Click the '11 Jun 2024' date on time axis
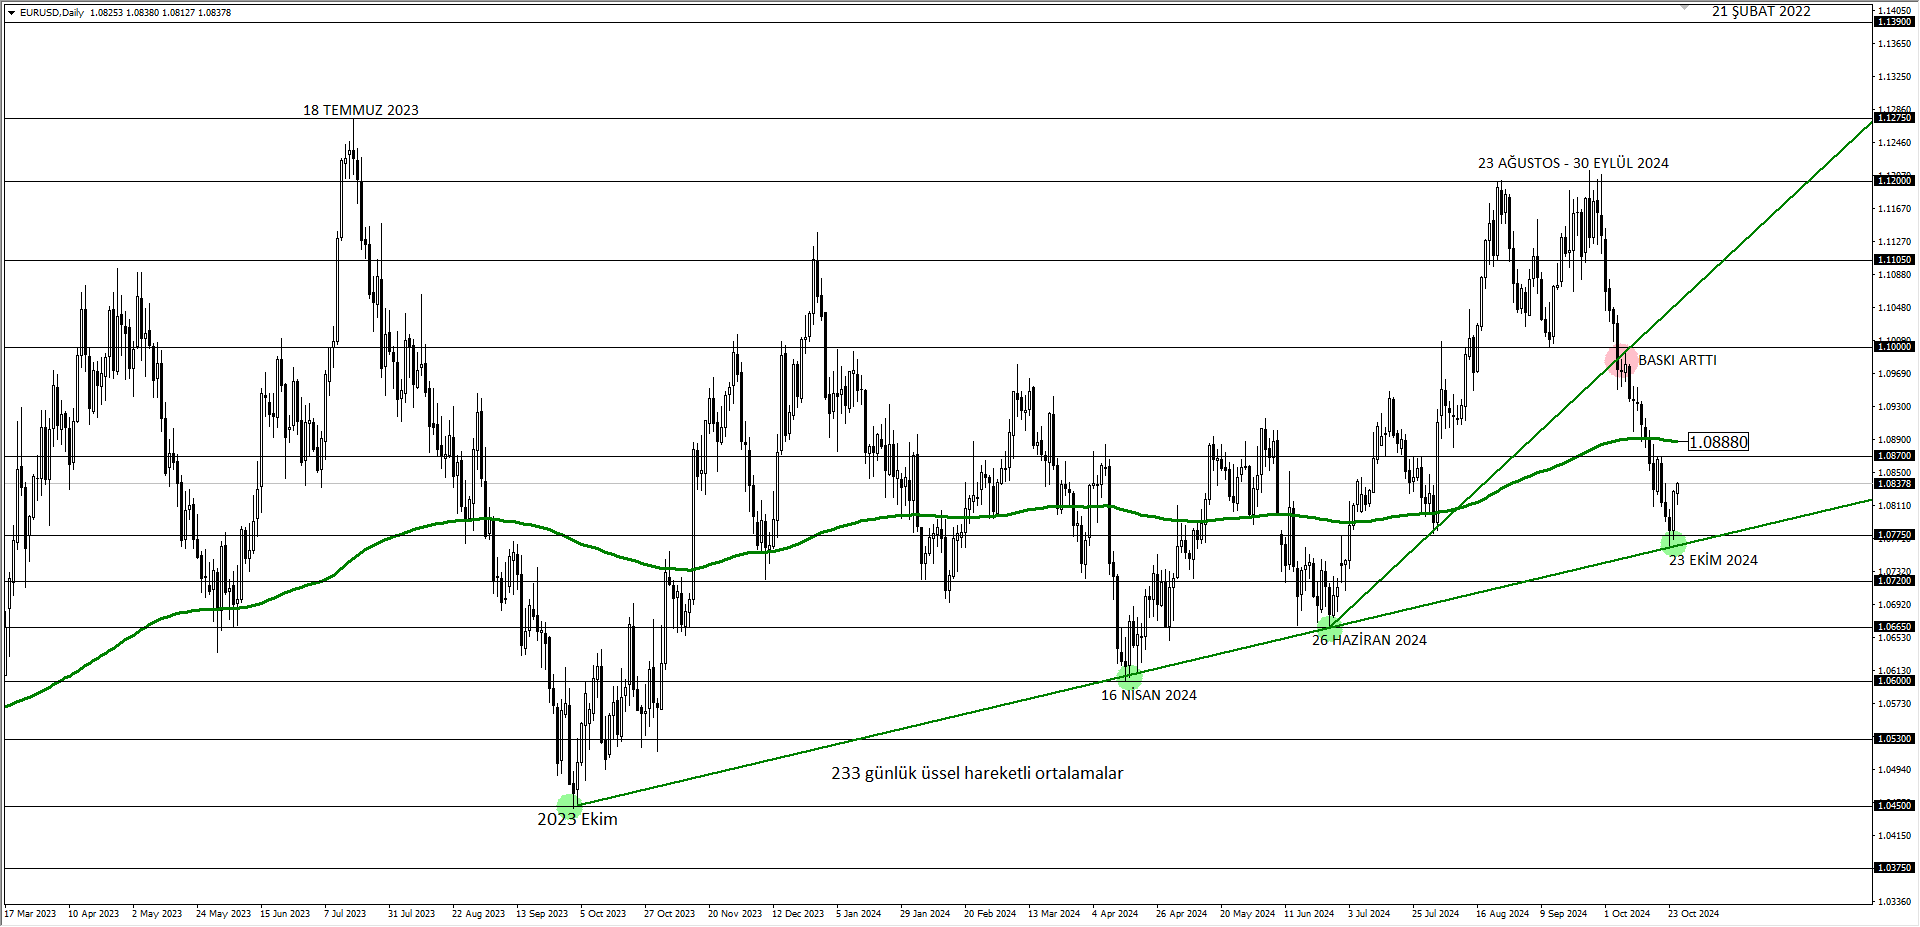 (1309, 914)
